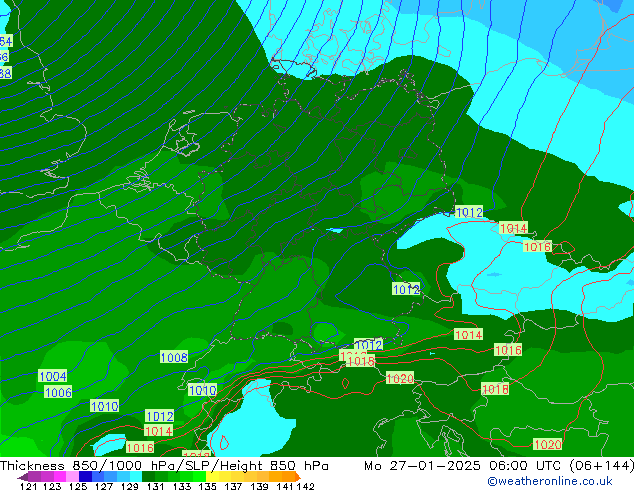
Task: Click the light pink swatch in the legend
Action: click(72, 477)
